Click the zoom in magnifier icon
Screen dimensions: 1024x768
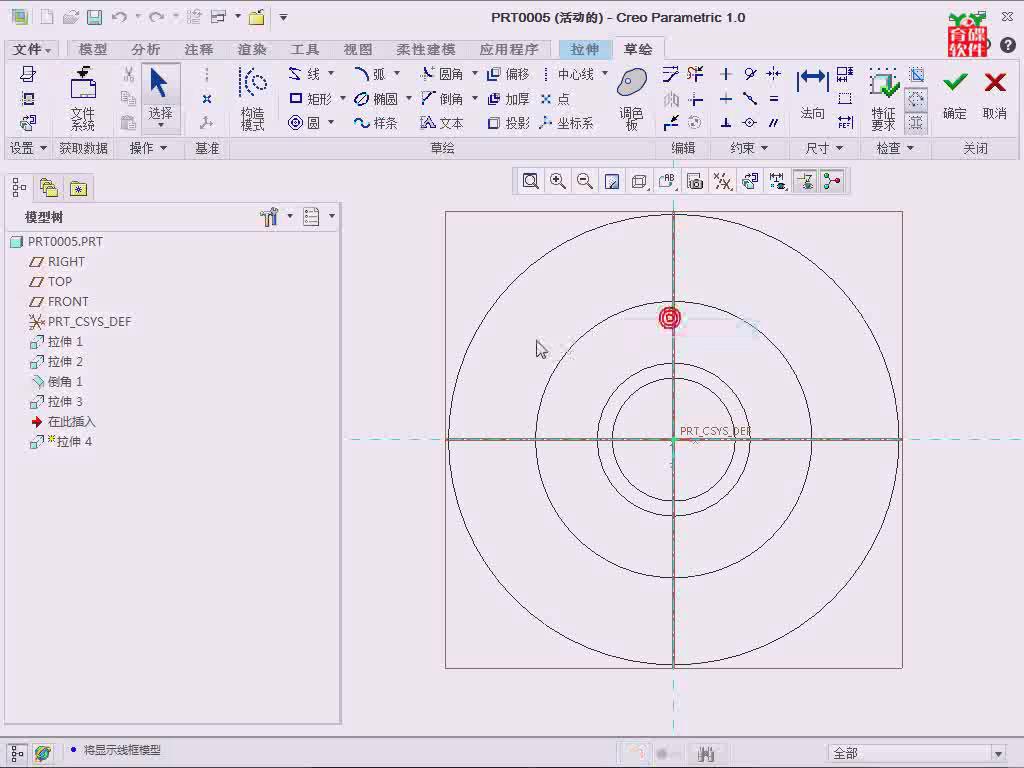tap(558, 182)
